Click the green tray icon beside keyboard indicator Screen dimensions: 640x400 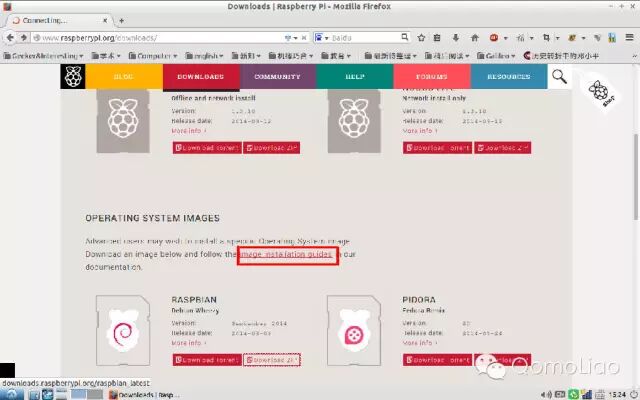tap(573, 395)
